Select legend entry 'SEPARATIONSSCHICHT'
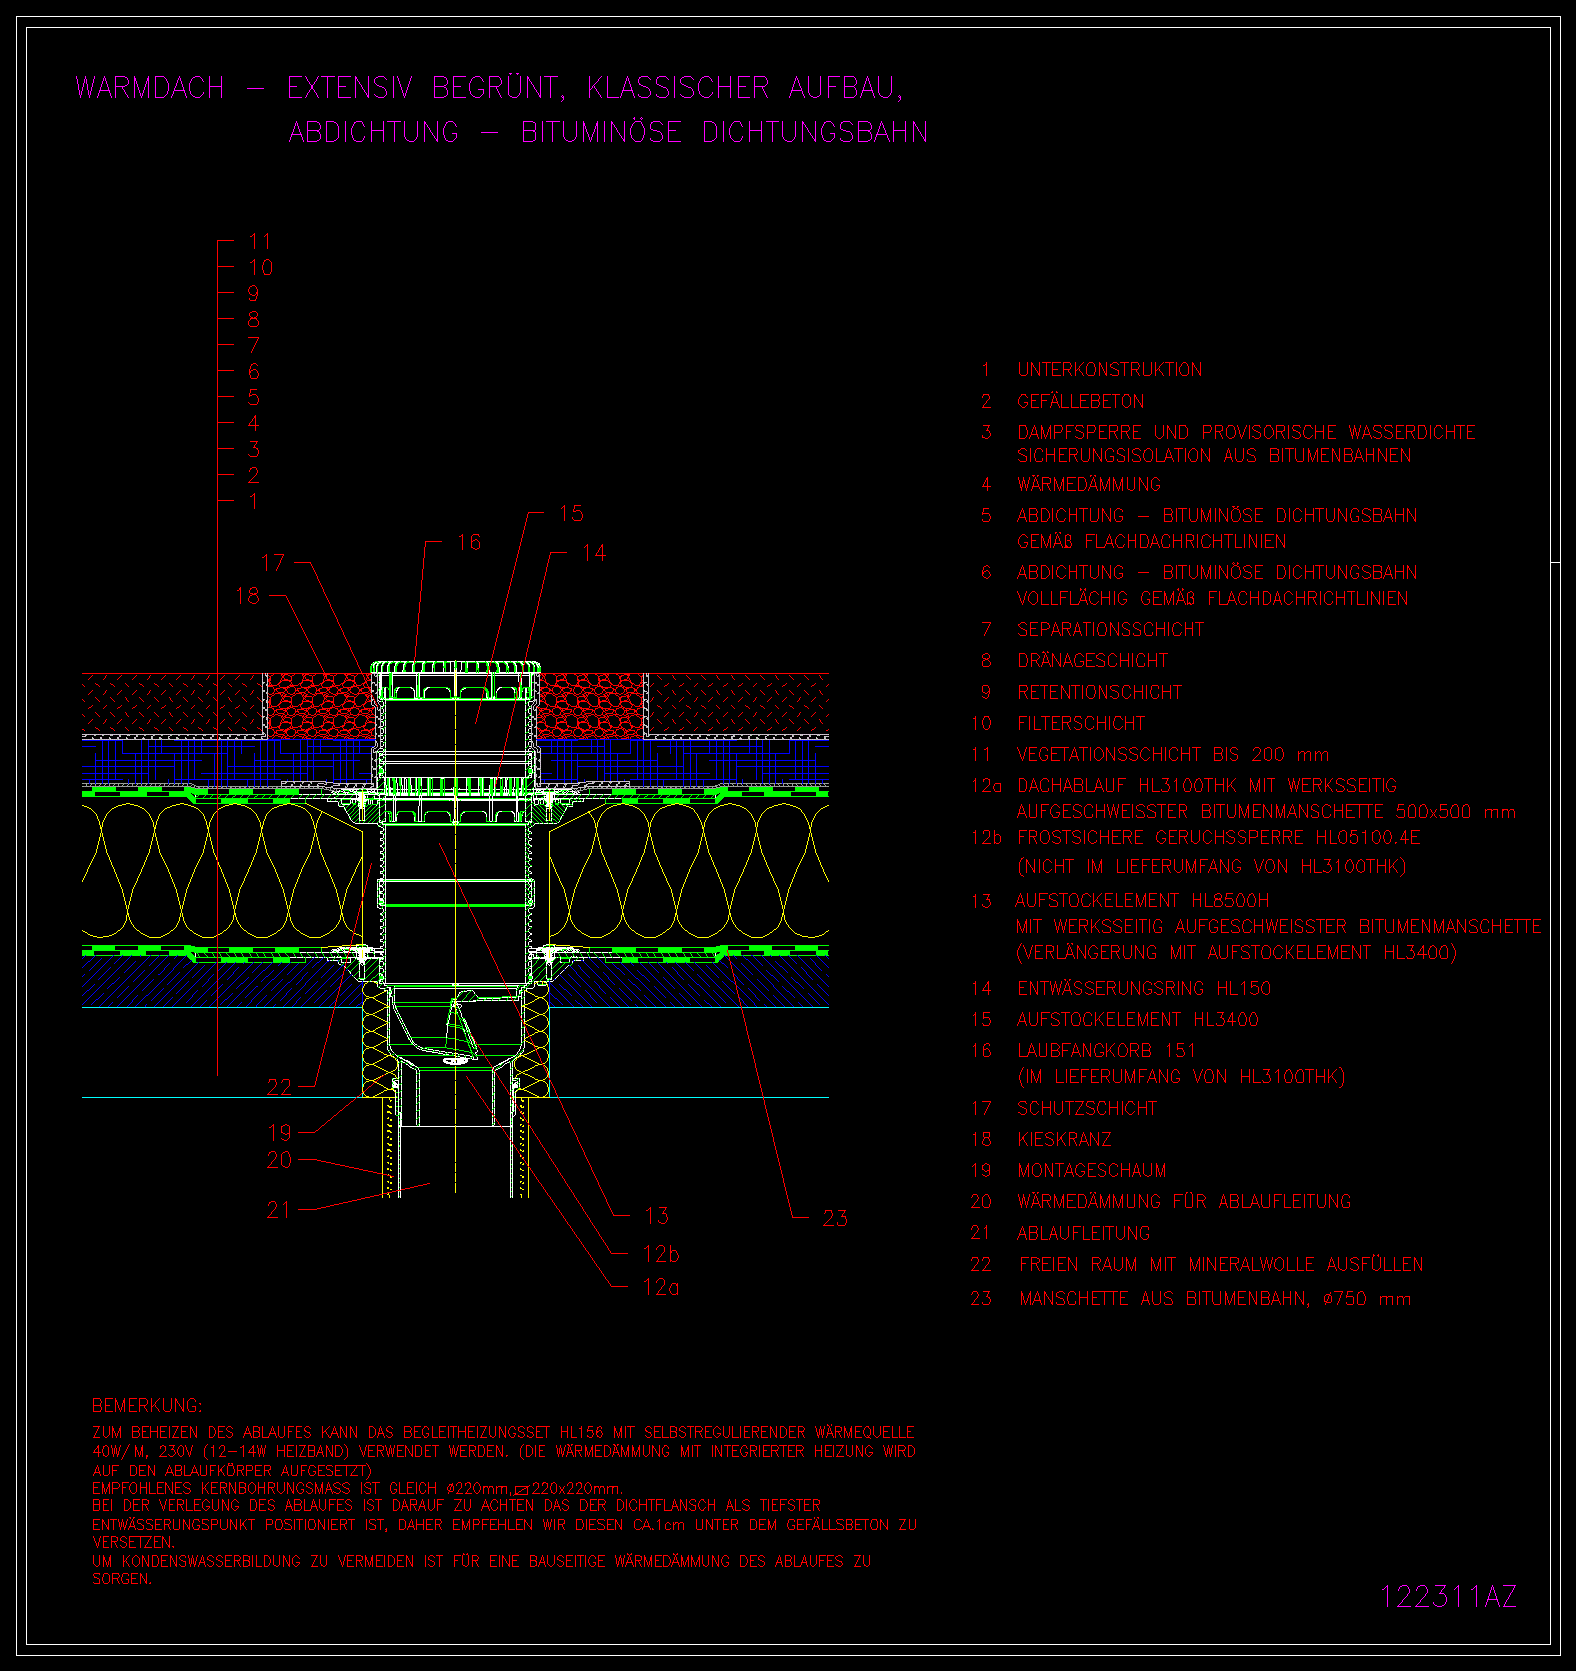 pos(1110,629)
